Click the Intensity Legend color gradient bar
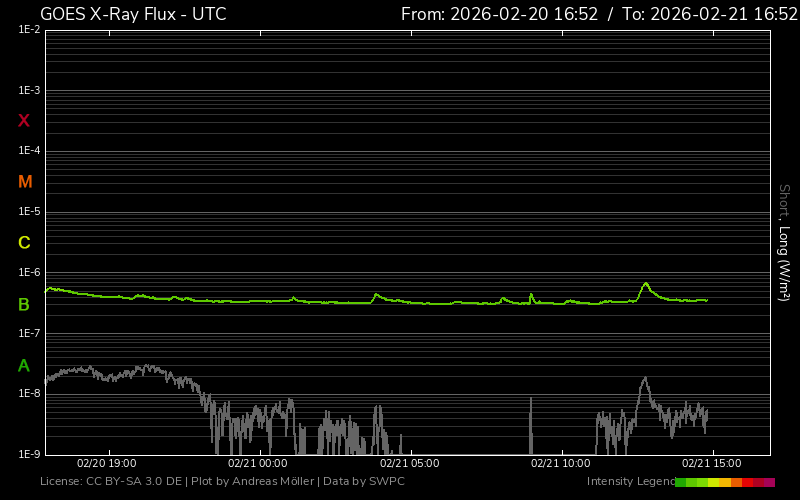The height and width of the screenshot is (500, 800). pos(725,482)
